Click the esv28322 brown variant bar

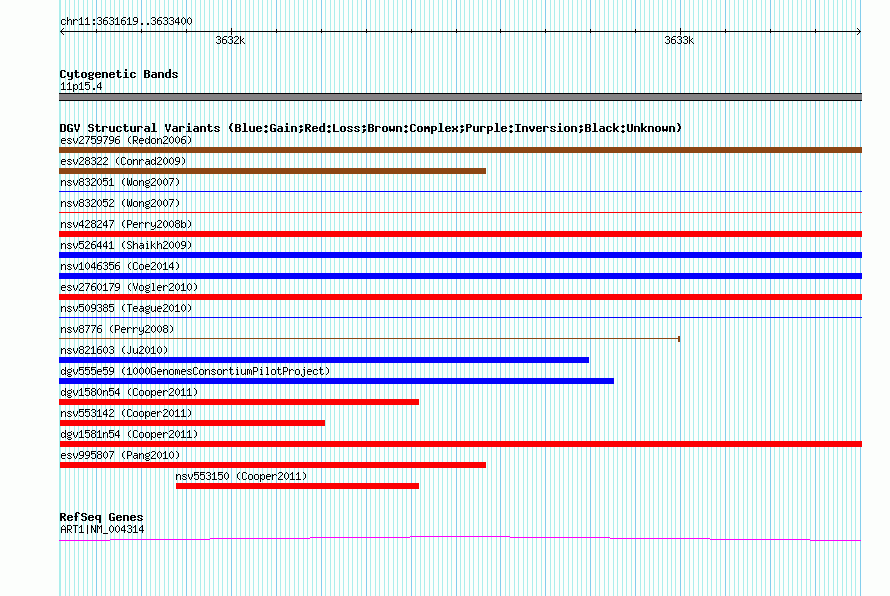(x=272, y=171)
